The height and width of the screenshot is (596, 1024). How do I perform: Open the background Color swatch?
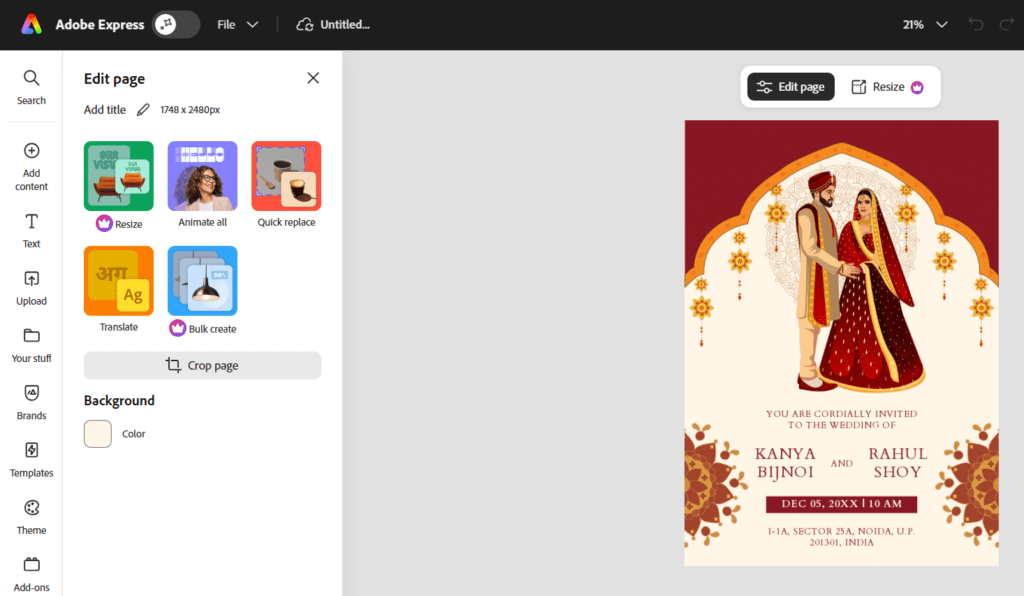tap(98, 434)
